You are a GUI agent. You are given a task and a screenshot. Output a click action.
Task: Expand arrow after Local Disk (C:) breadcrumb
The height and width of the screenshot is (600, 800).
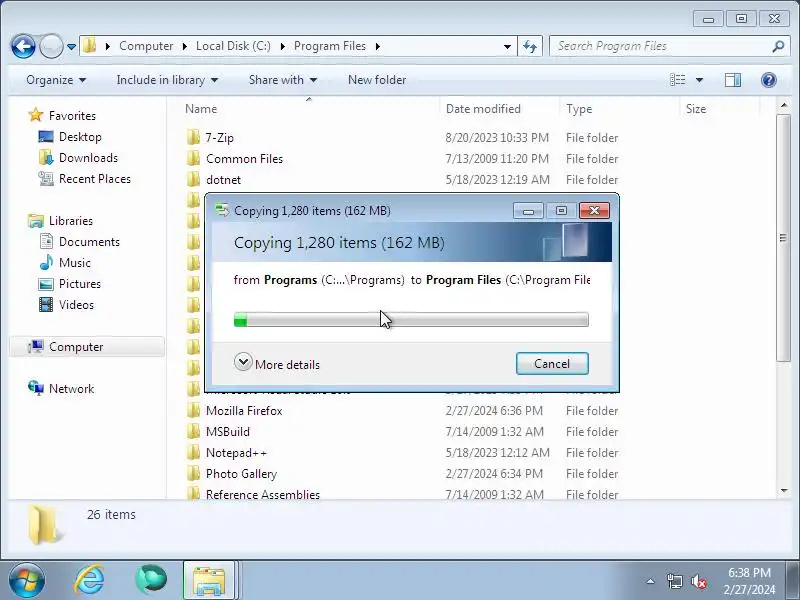coord(282,46)
